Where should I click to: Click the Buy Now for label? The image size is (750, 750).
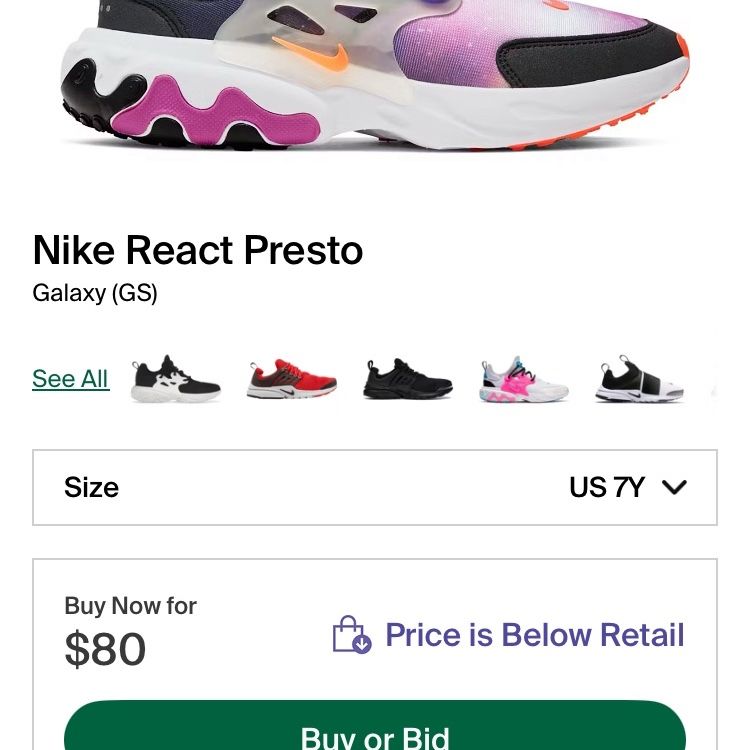pos(131,606)
